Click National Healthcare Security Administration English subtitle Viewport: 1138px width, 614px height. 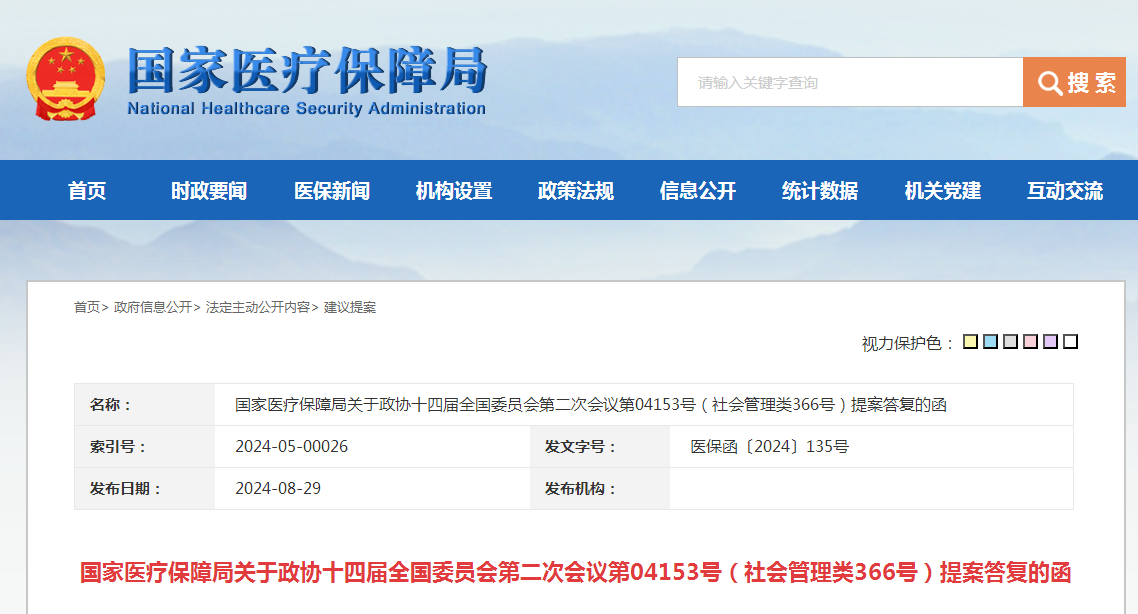pyautogui.click(x=306, y=109)
